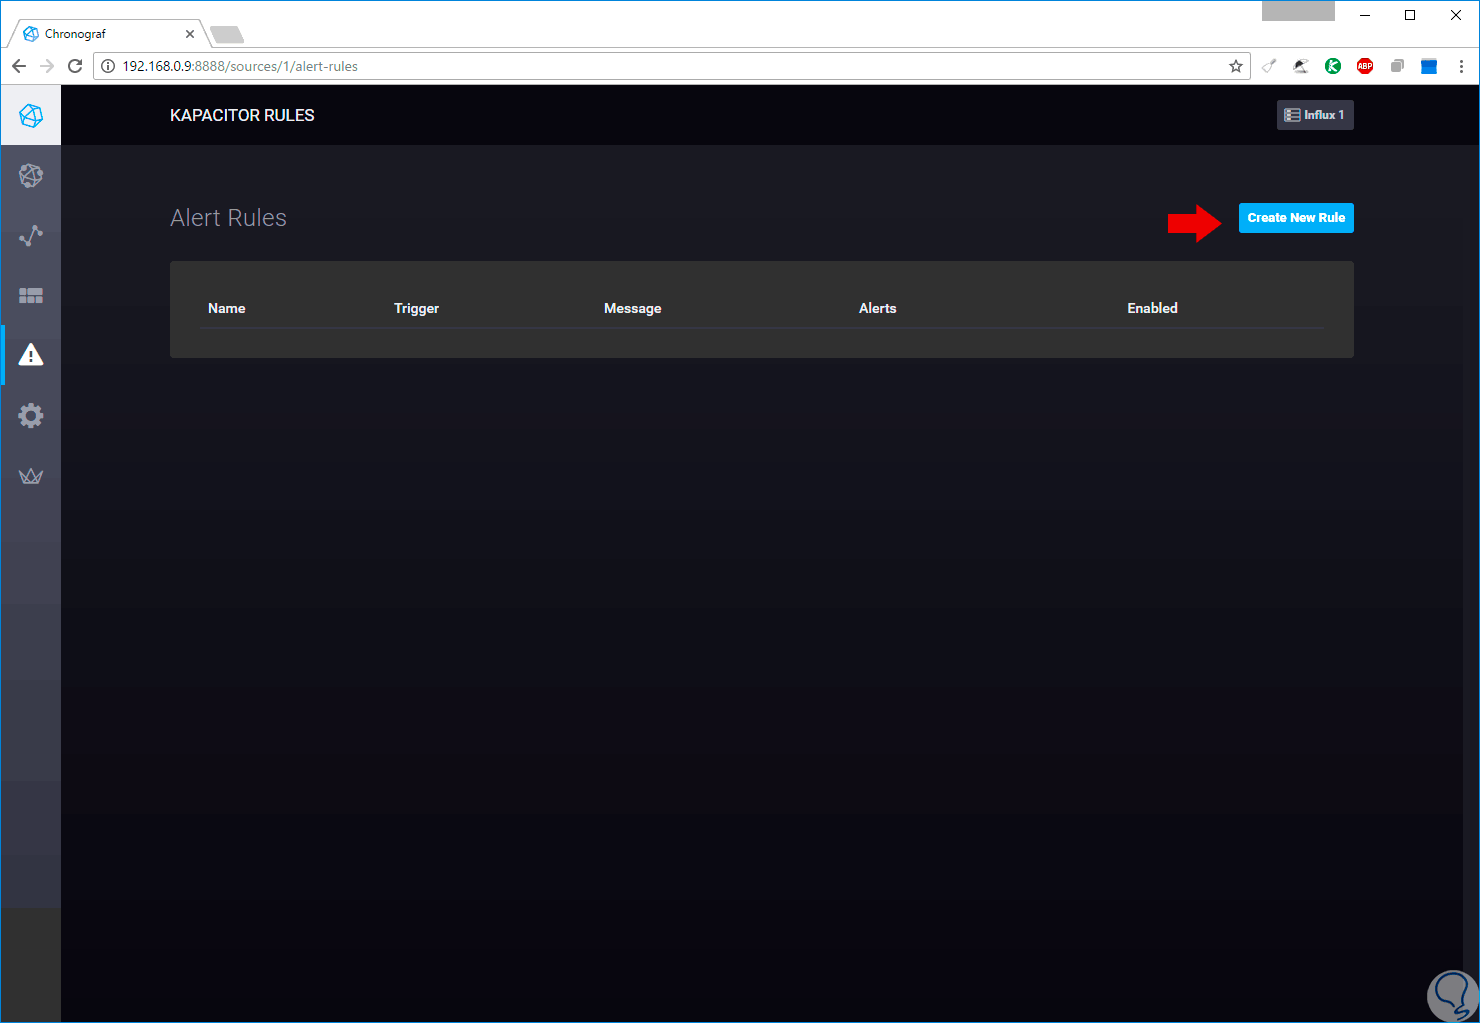
Task: Close the Chronograf browser tab
Action: (190, 34)
